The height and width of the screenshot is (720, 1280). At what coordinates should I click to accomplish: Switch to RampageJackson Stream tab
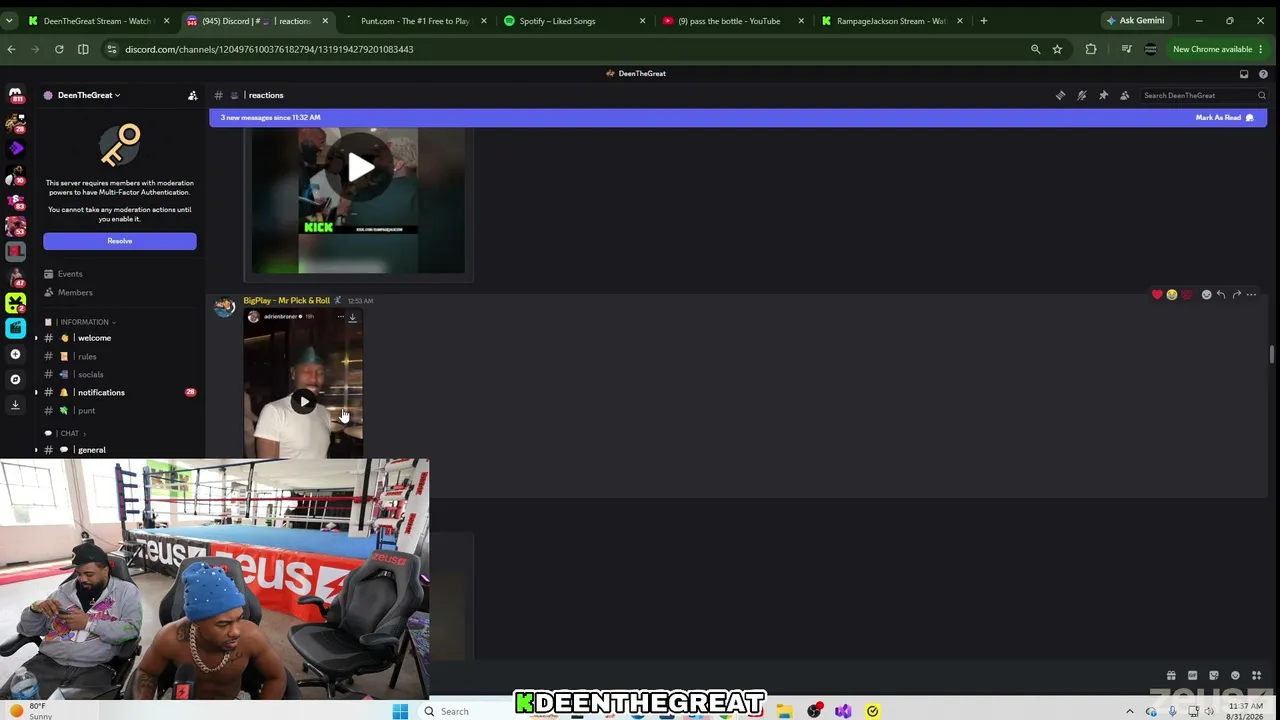coord(892,21)
